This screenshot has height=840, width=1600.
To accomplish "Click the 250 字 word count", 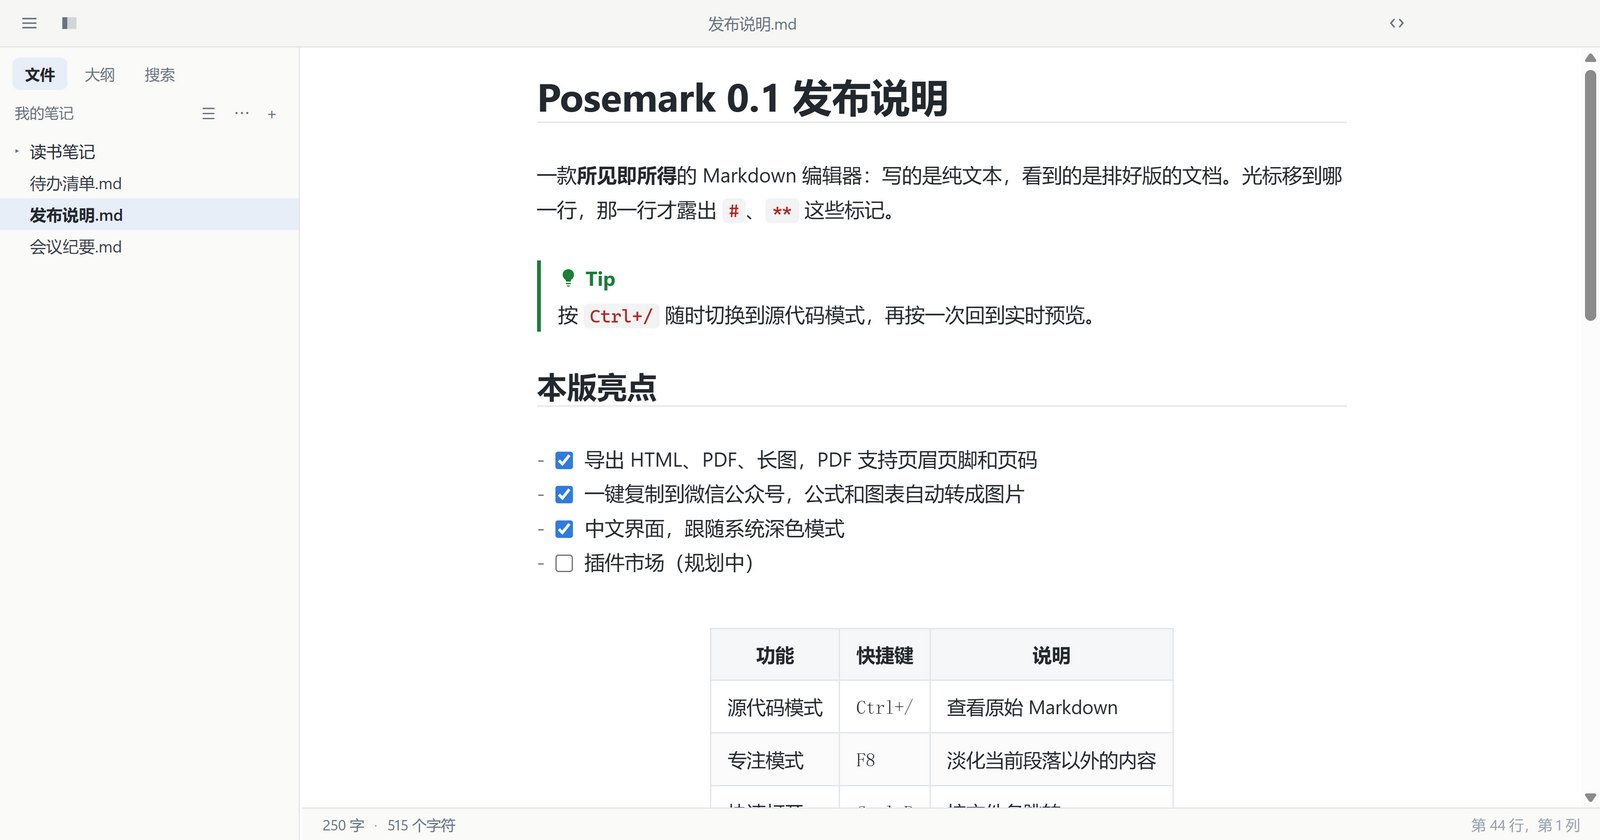I will coord(343,825).
